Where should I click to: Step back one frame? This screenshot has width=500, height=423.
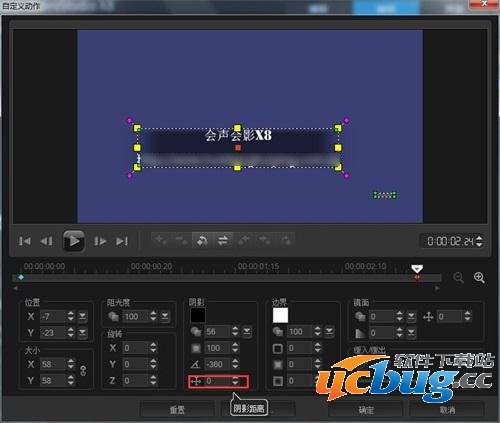point(46,241)
